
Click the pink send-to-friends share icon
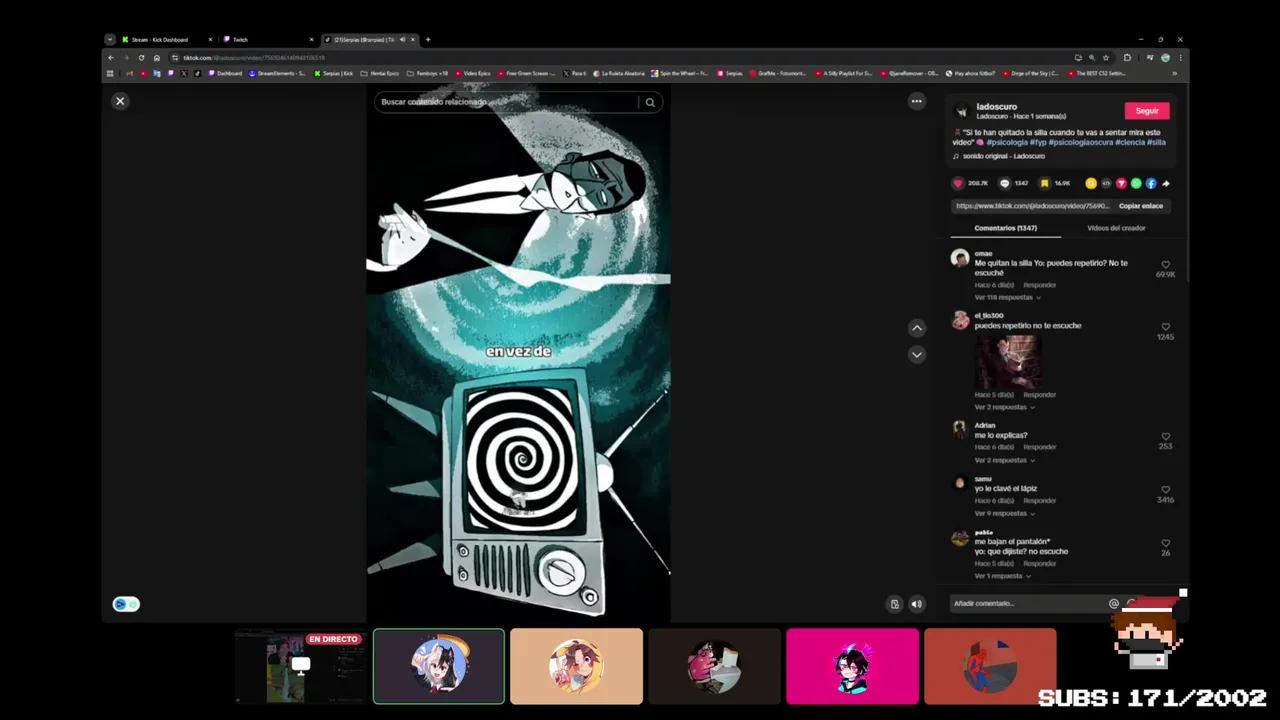(x=1121, y=183)
